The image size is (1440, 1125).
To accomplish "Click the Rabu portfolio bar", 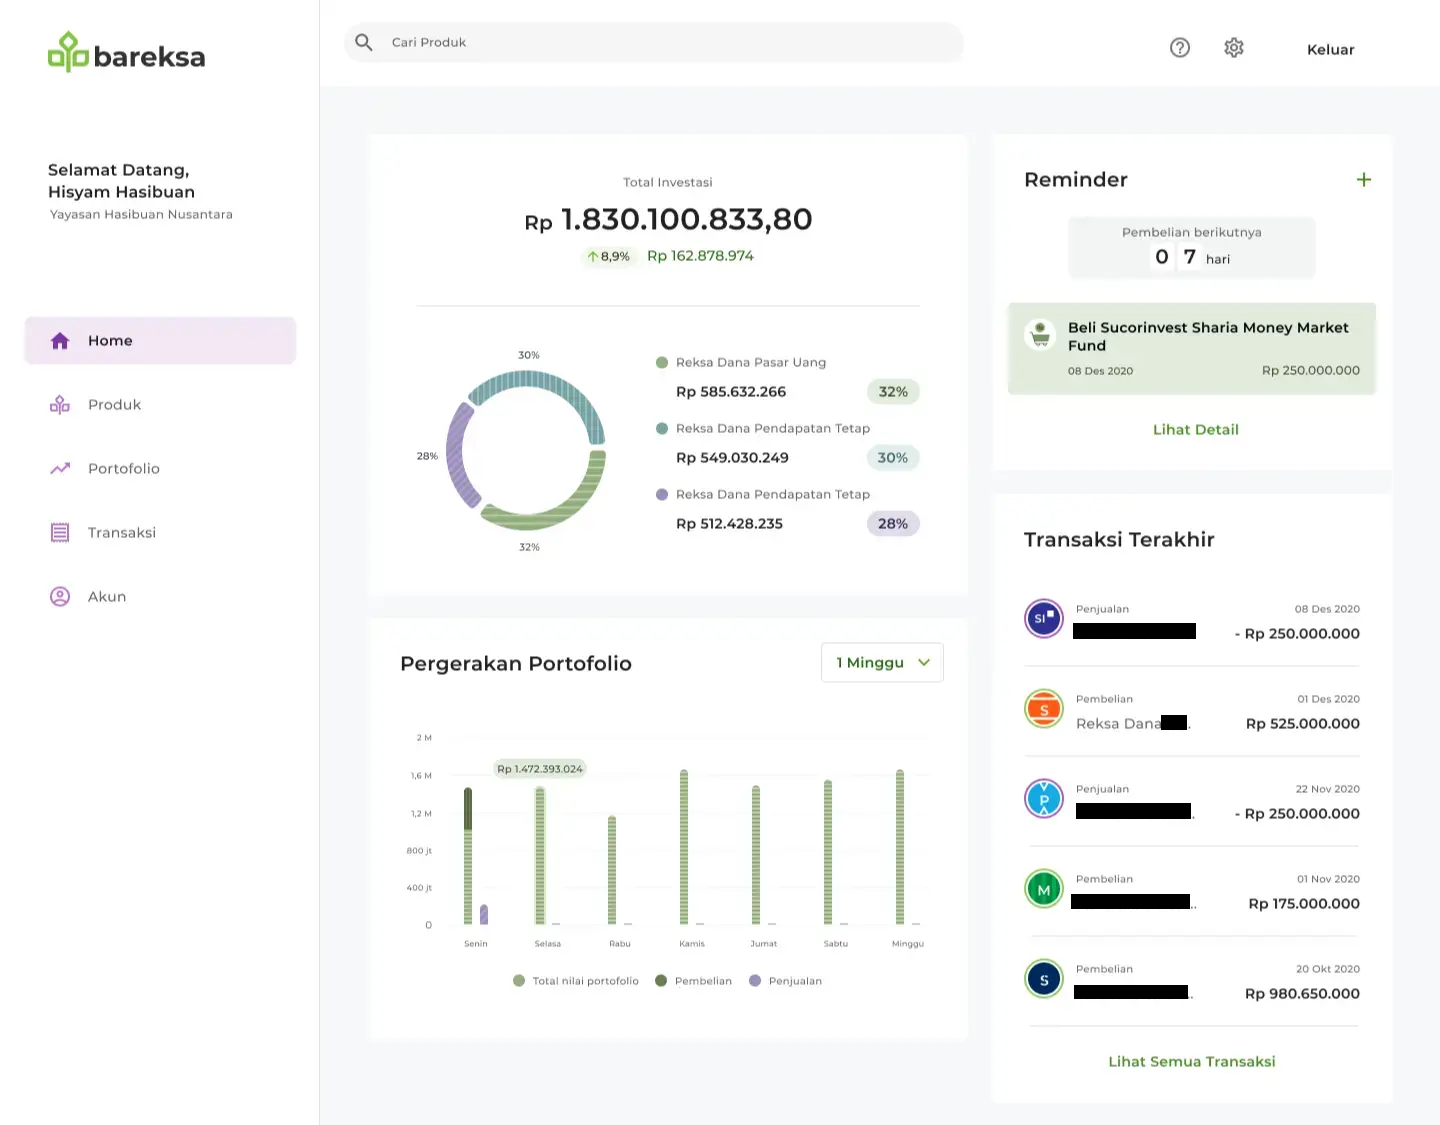I will (x=612, y=870).
